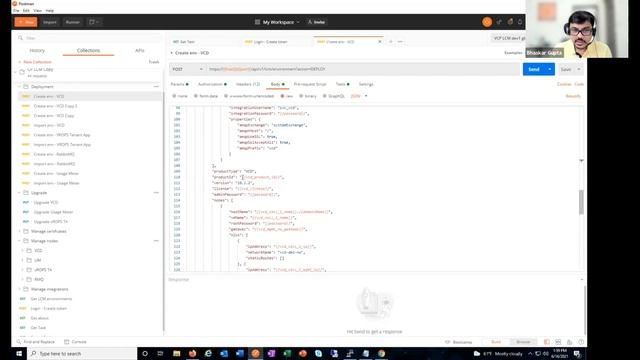Select the Import env - VCD request
640x360 pixels.
click(49, 125)
